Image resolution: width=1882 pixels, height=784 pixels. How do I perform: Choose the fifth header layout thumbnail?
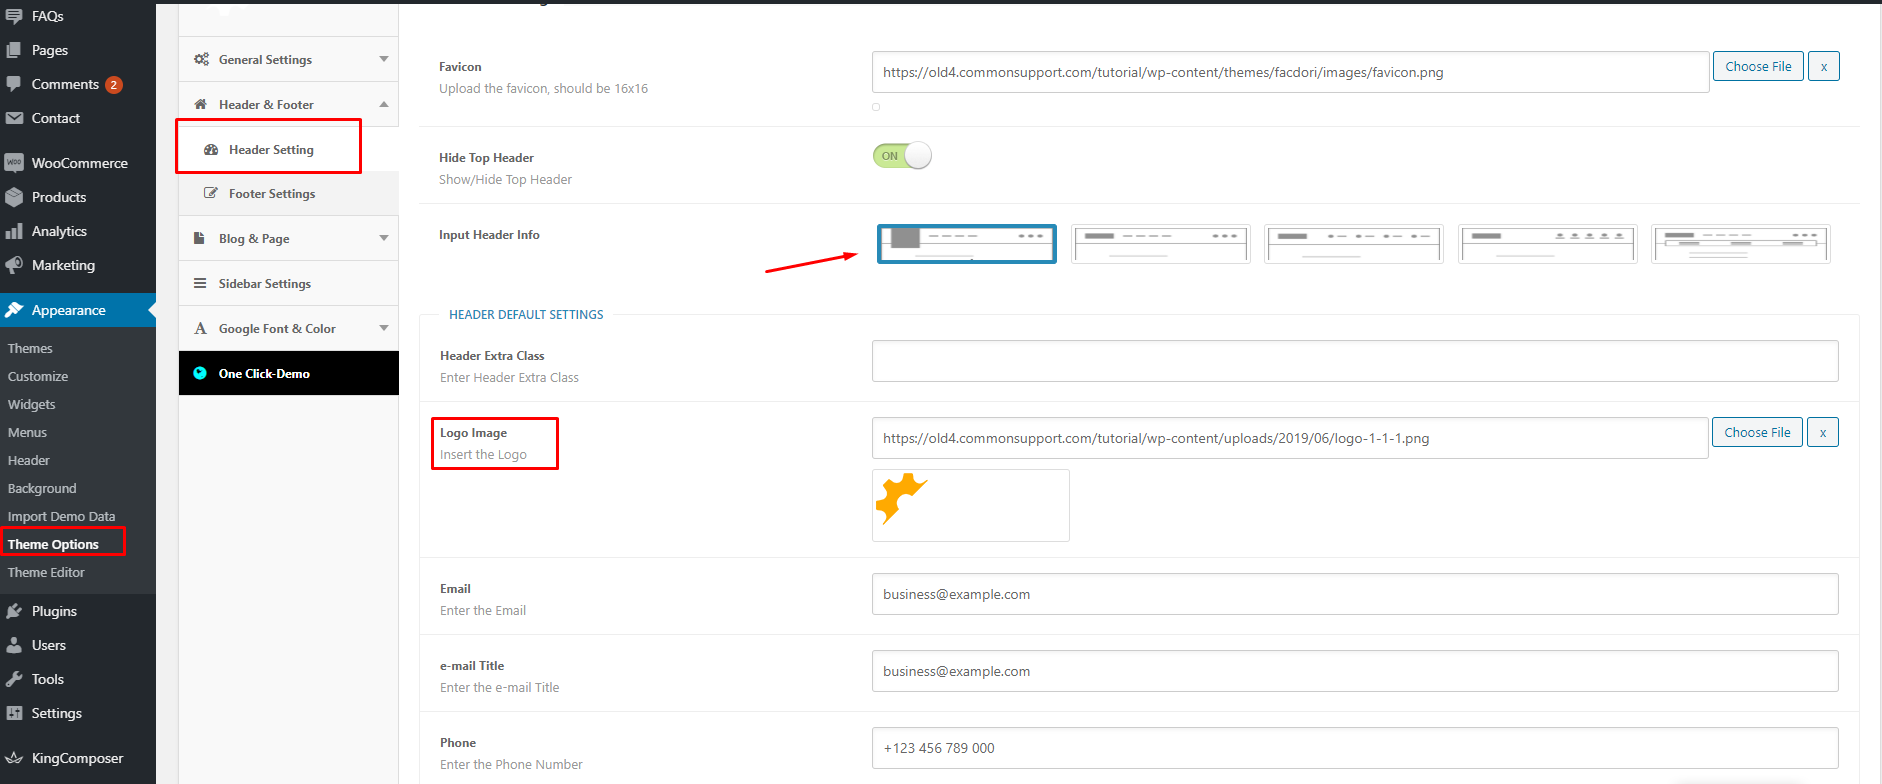coord(1740,244)
